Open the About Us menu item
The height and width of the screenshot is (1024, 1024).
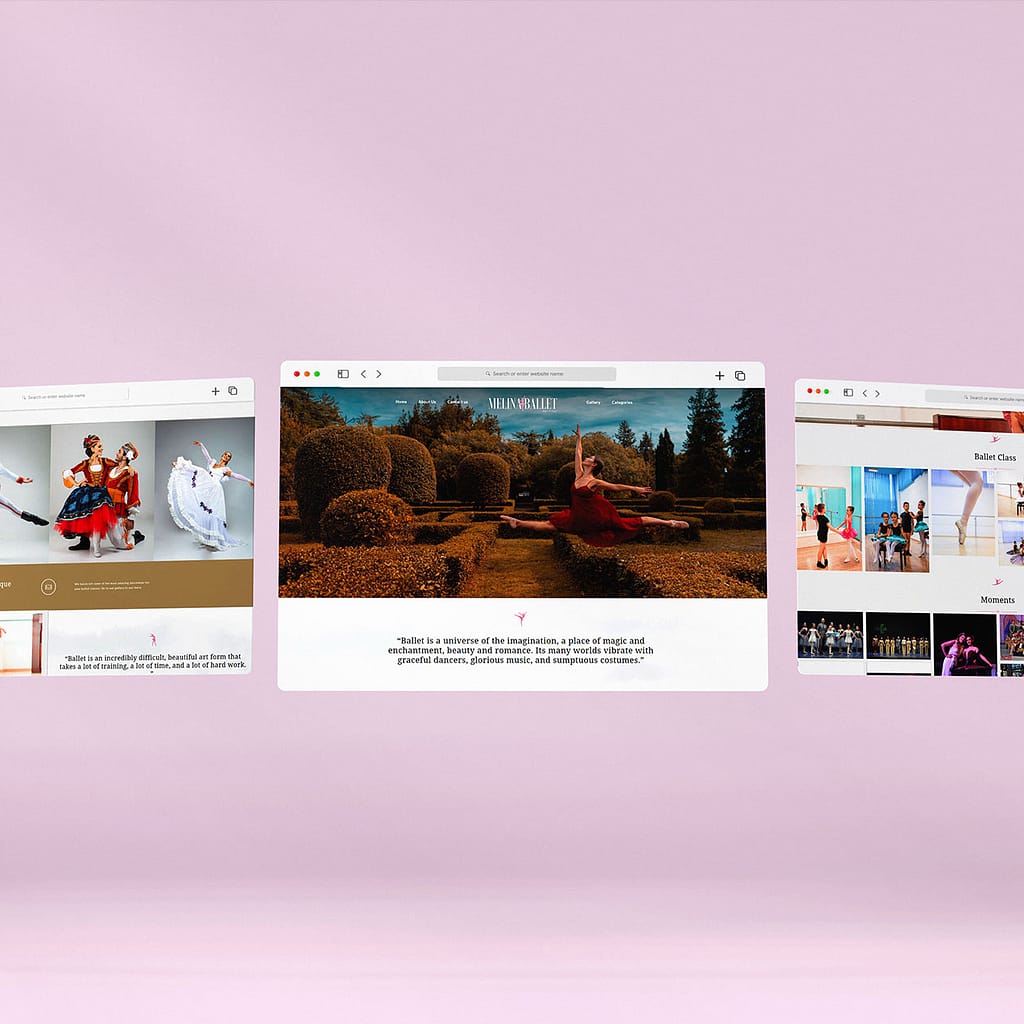coord(427,402)
